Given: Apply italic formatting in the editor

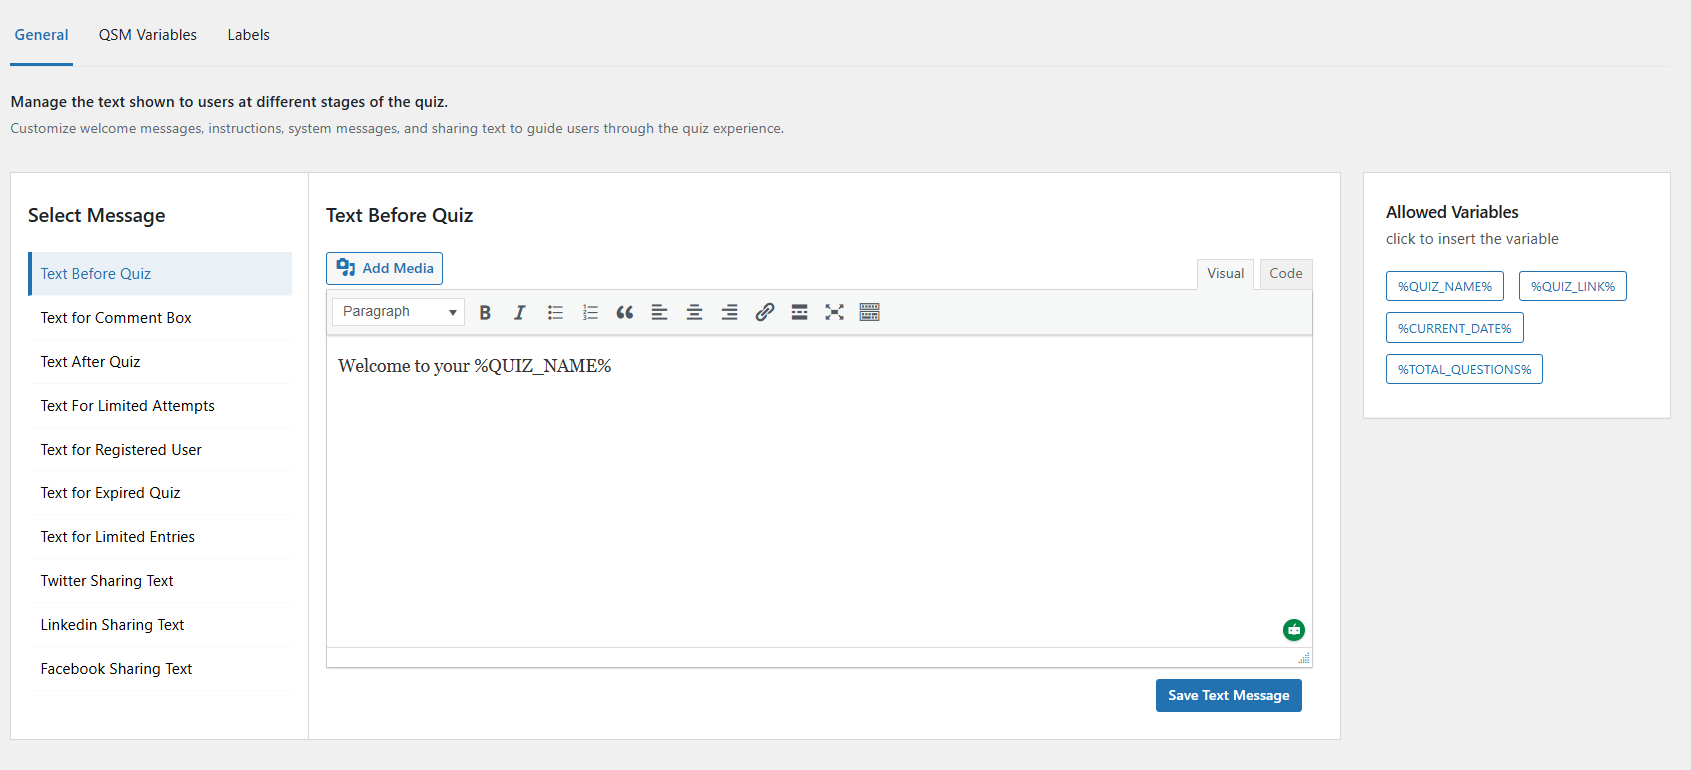Looking at the screenshot, I should tap(520, 312).
